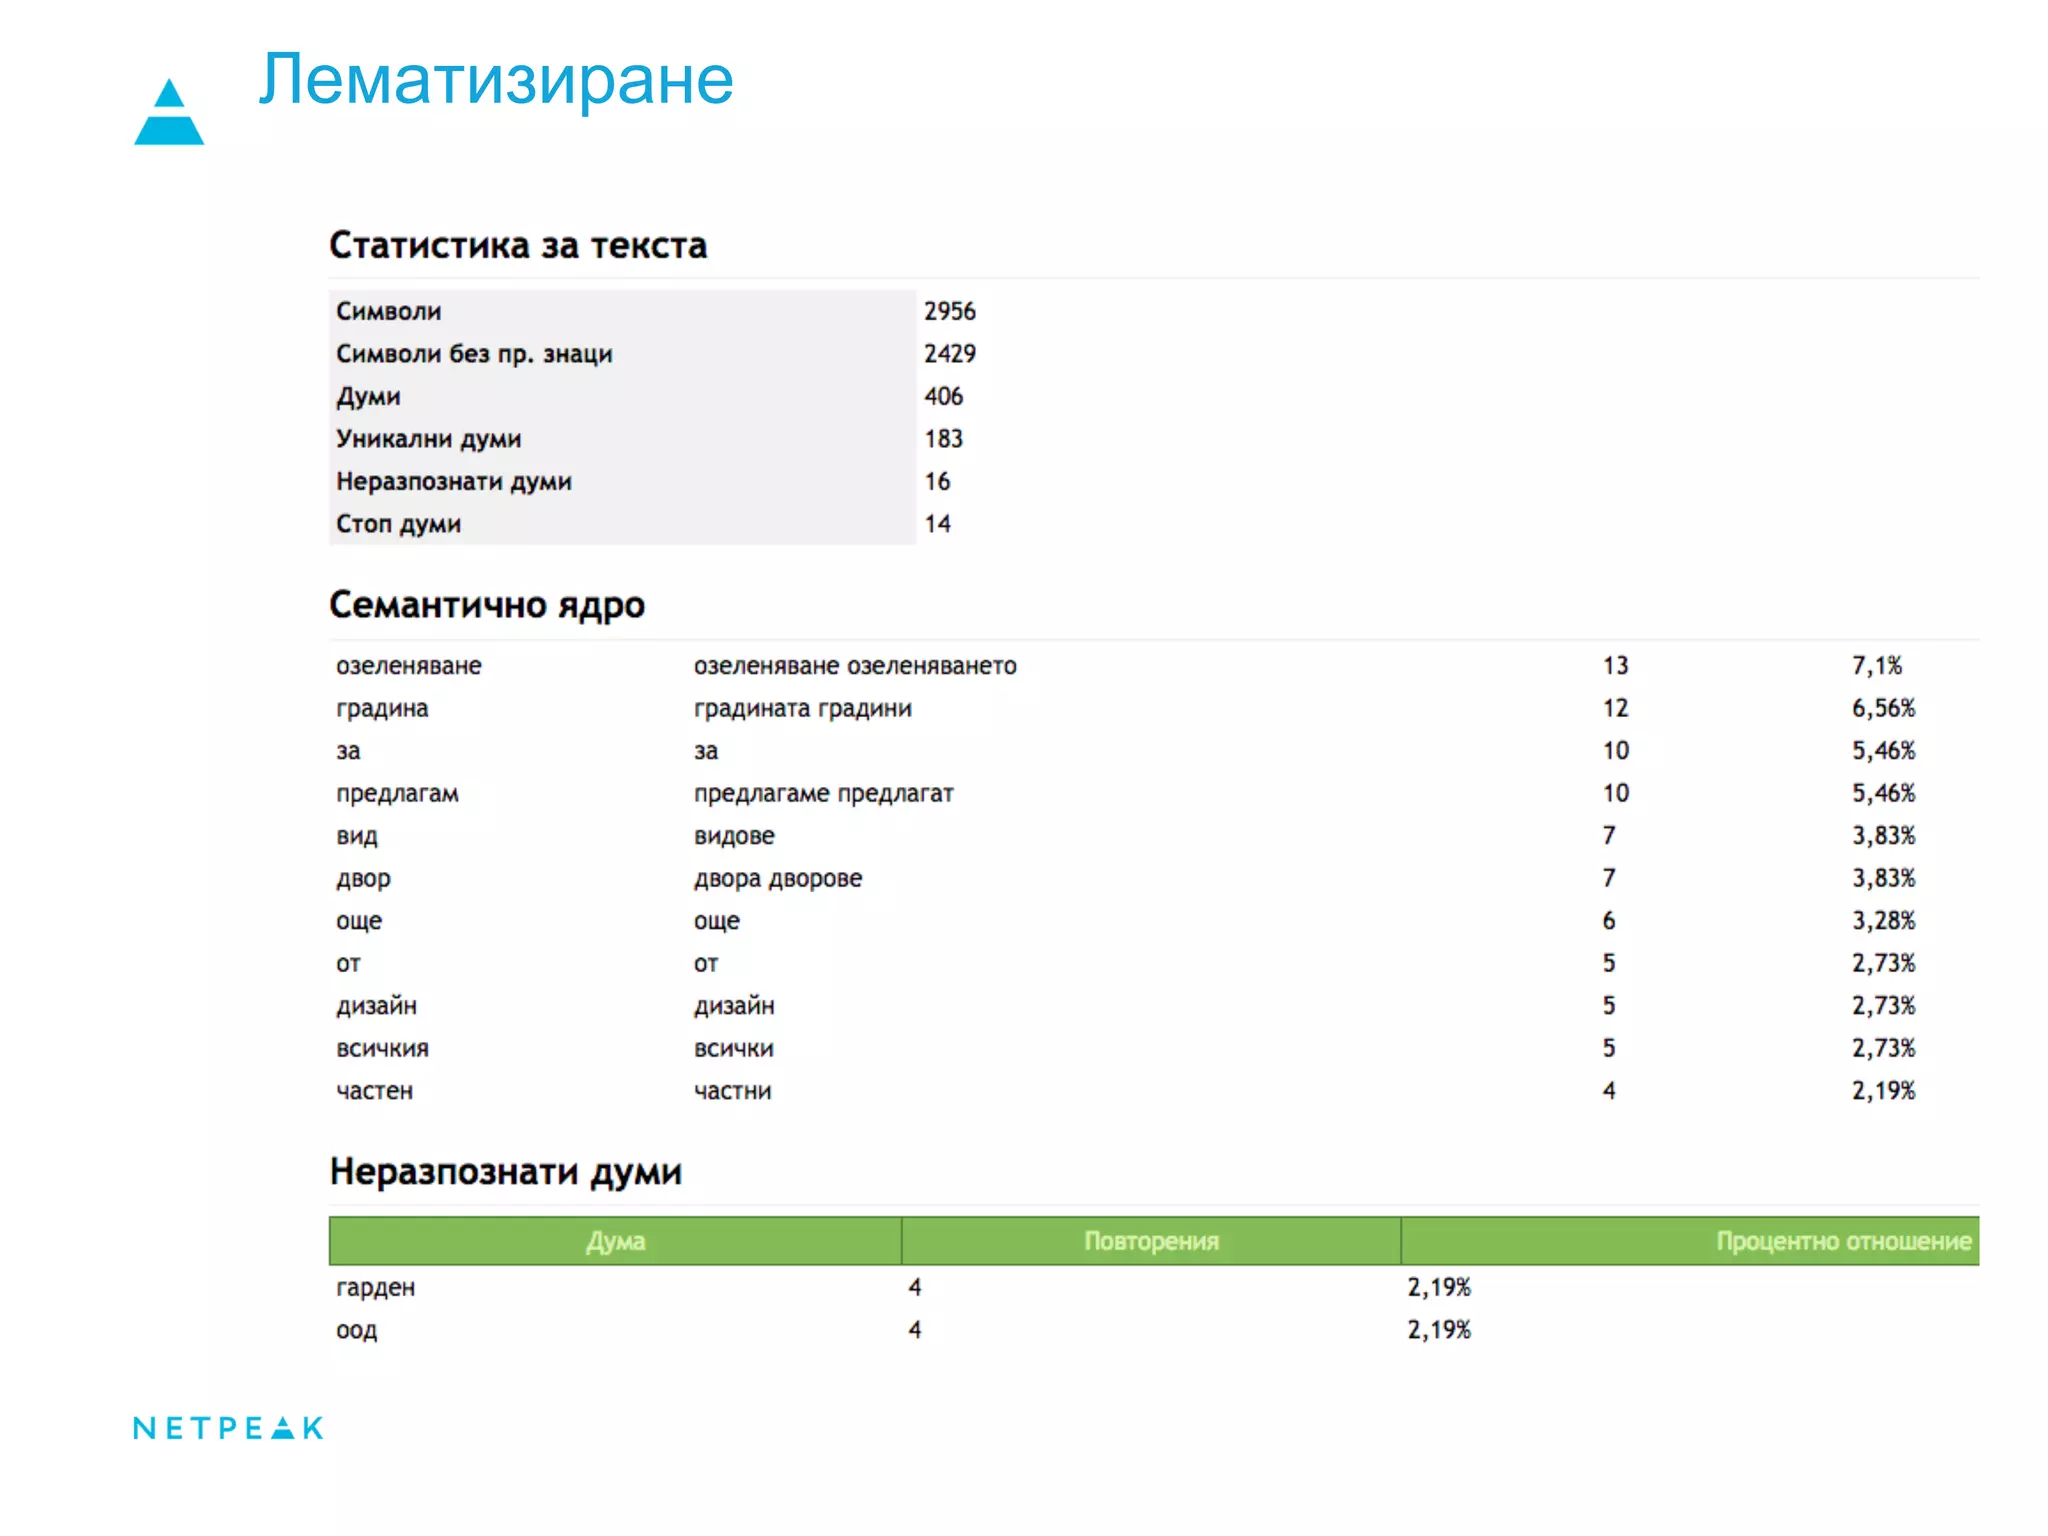The image size is (2048, 1536).
Task: Select the slide title Лематизиране
Action: 496,79
